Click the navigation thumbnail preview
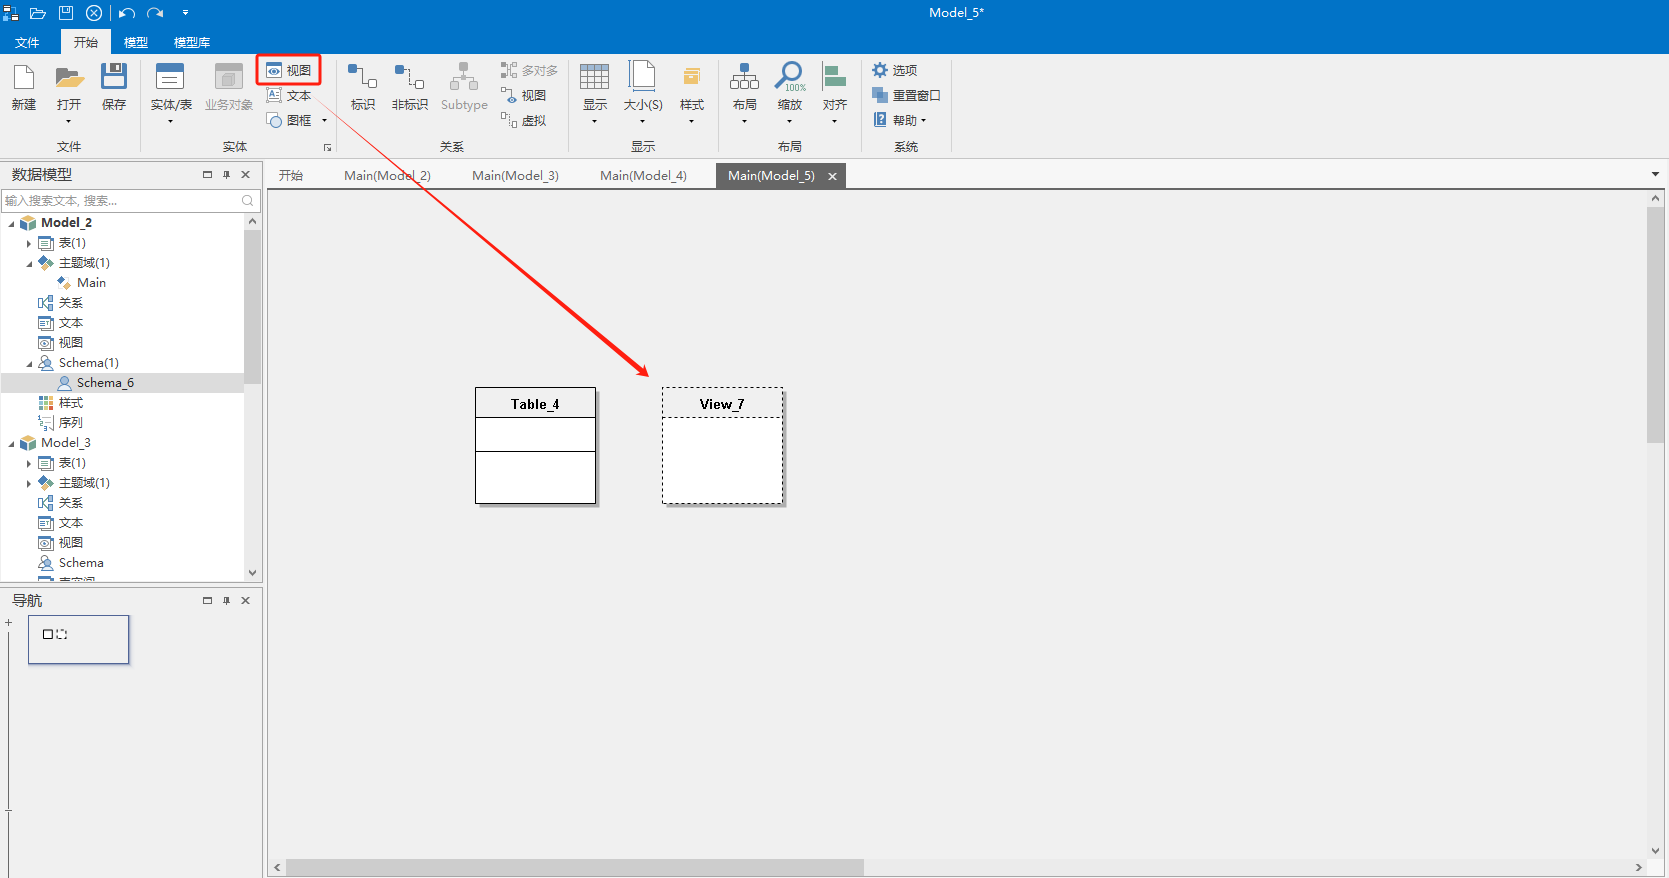Screen dimensions: 1669x878 pyautogui.click(x=79, y=639)
